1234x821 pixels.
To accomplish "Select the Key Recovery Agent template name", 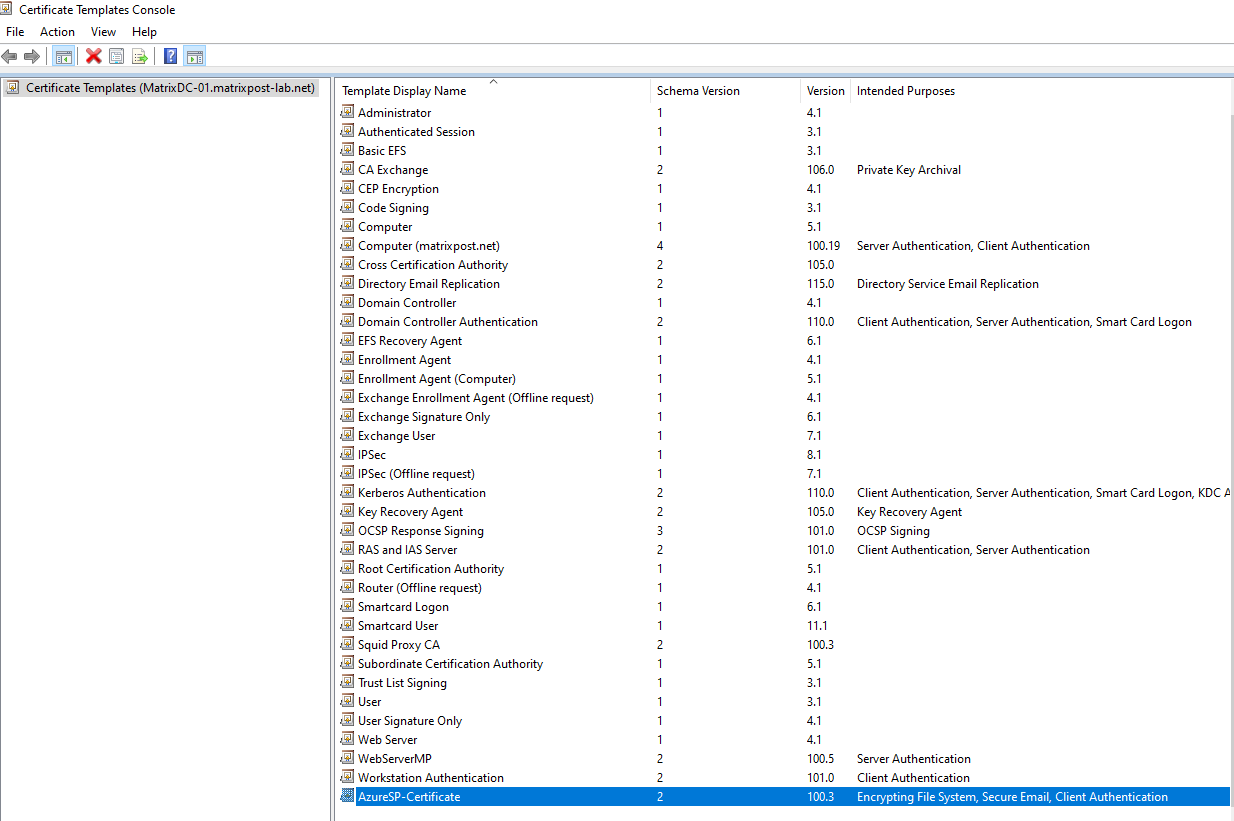I will tap(410, 512).
